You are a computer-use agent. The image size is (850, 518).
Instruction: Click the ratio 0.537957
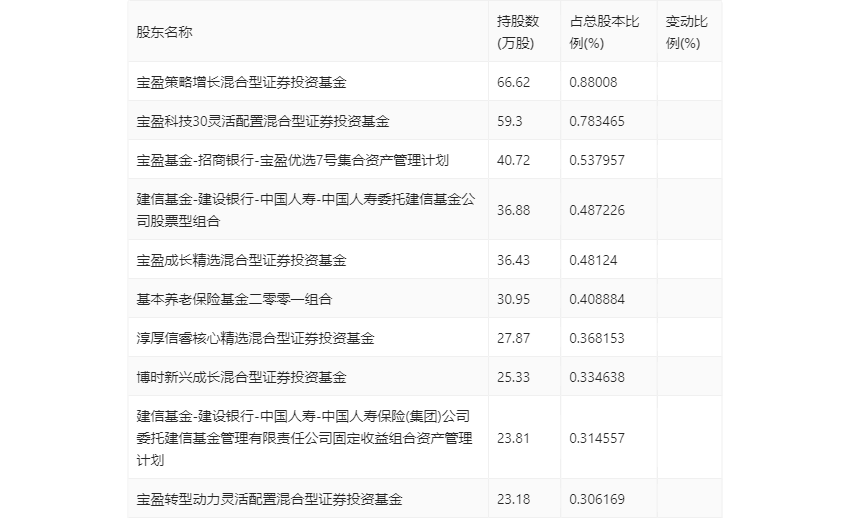(597, 160)
